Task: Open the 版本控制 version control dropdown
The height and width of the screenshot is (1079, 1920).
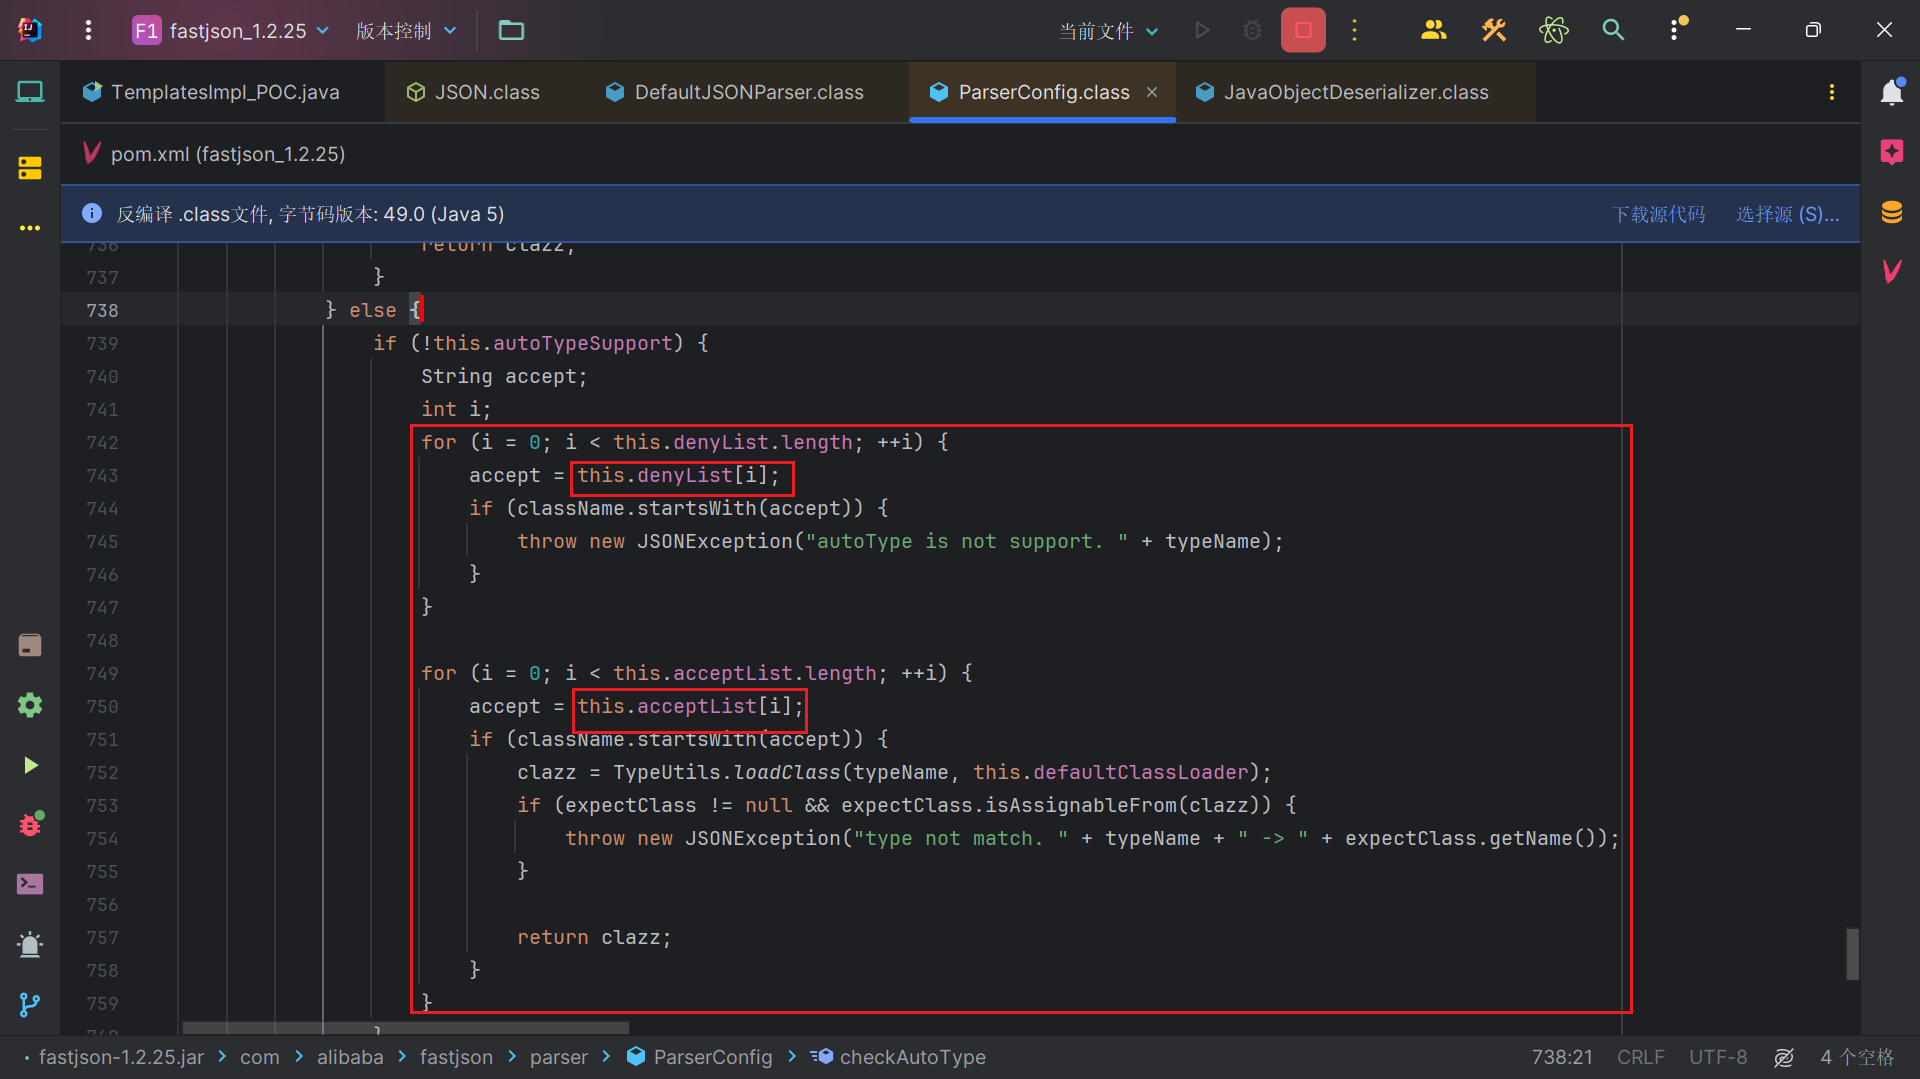Action: point(406,30)
